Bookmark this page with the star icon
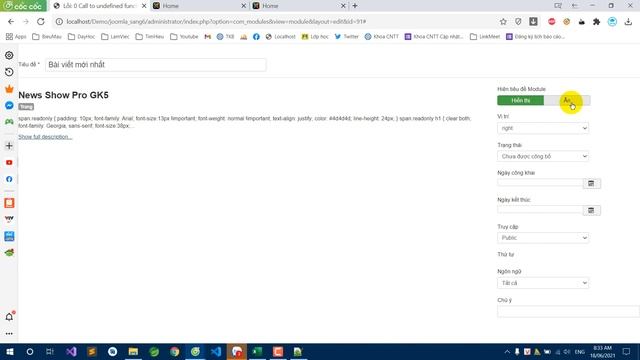Viewport: 640px width, 360px height. click(503, 22)
